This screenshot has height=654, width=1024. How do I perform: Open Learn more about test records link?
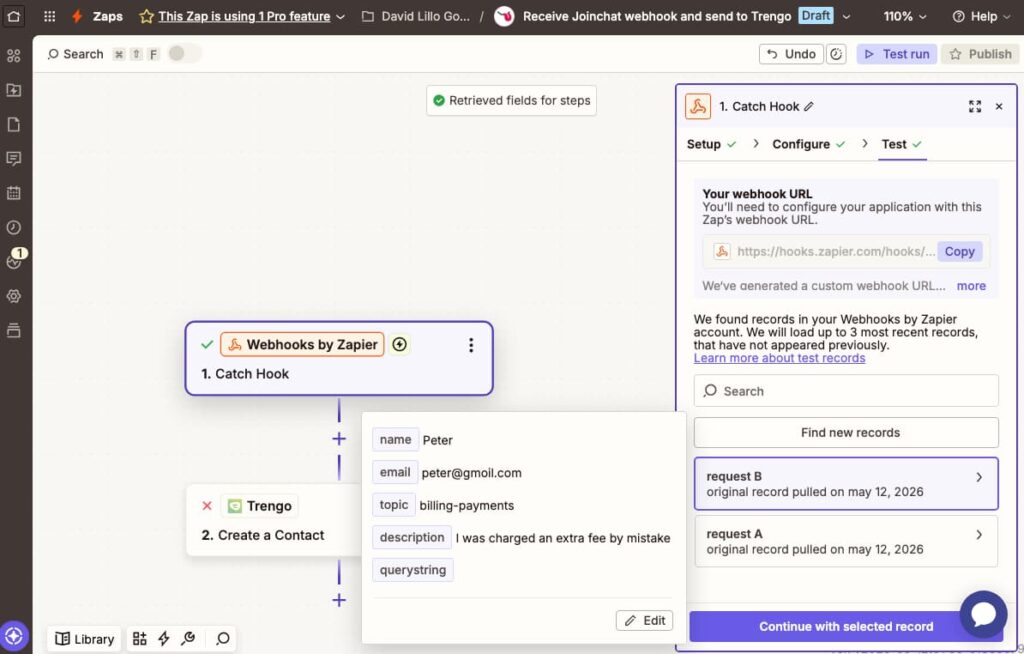tap(779, 358)
